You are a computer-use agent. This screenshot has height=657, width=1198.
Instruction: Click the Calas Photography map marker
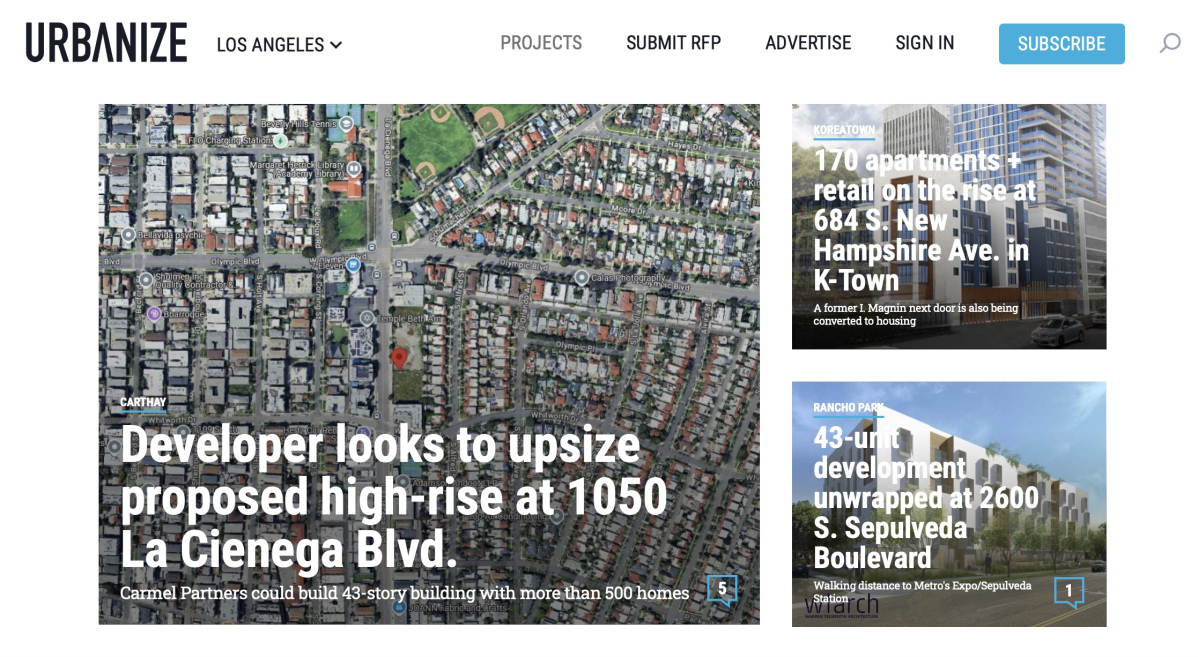581,277
